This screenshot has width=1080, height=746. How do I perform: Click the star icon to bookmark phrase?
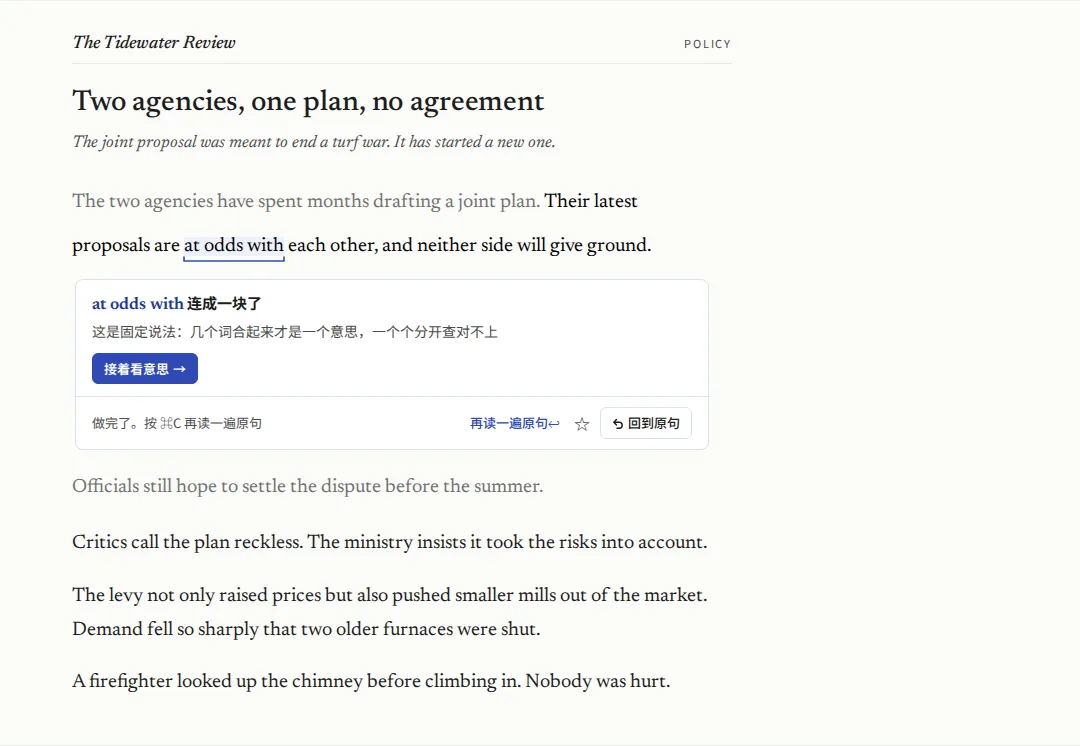coord(582,424)
